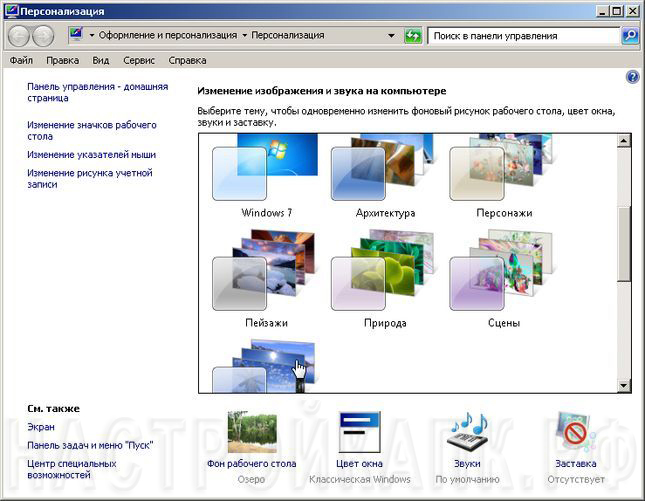645x501 pixels.
Task: Click the По умолчанию label under sounds
Action: (x=467, y=480)
